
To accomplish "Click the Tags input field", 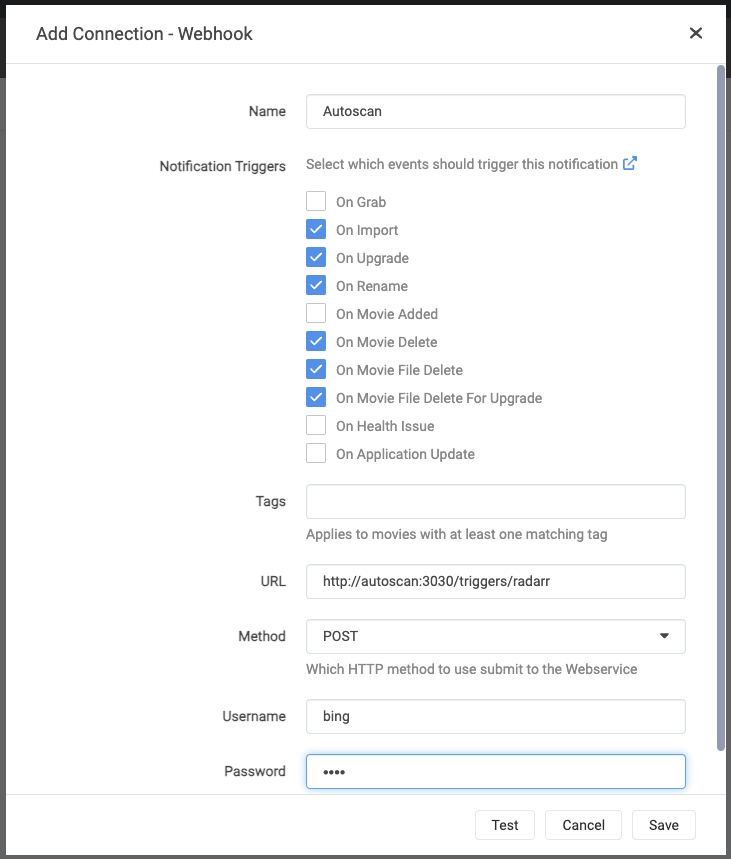I will tap(495, 501).
